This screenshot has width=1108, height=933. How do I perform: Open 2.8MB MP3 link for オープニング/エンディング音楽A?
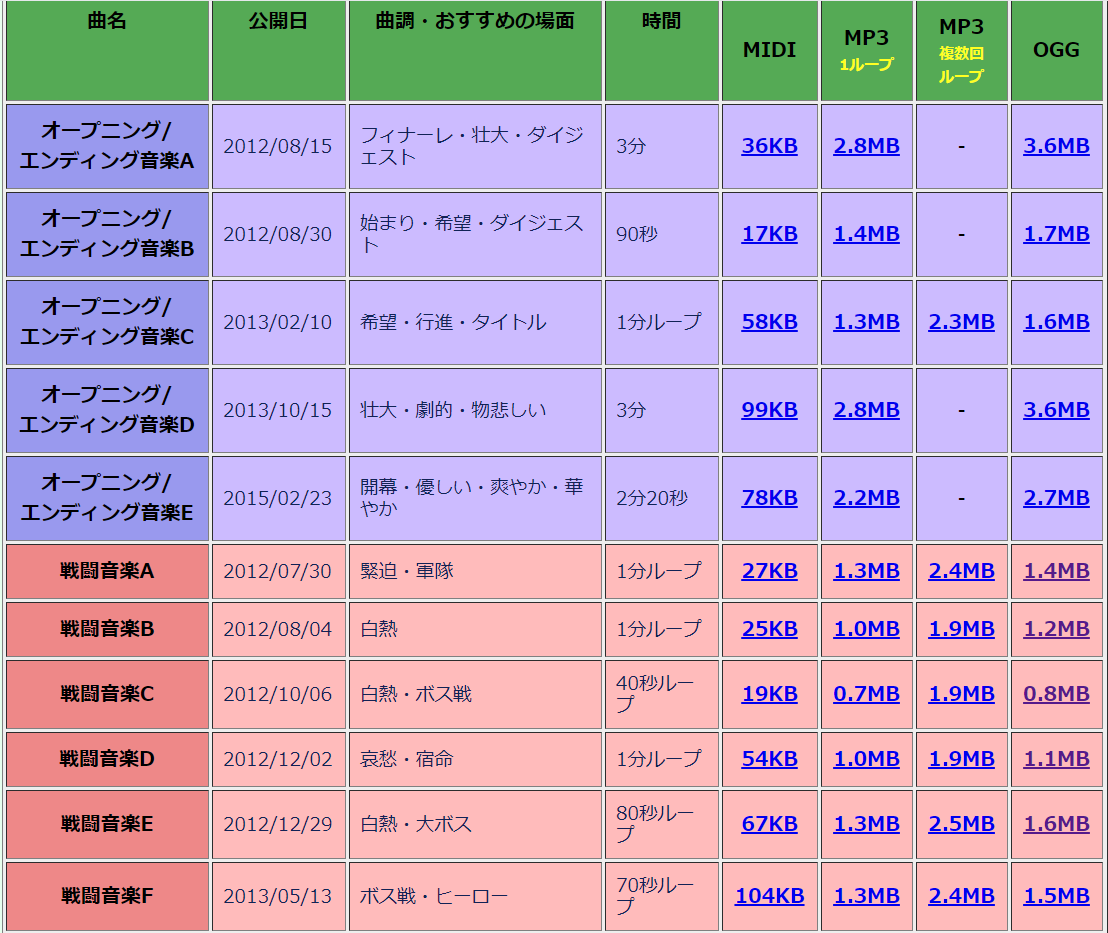[x=866, y=146]
